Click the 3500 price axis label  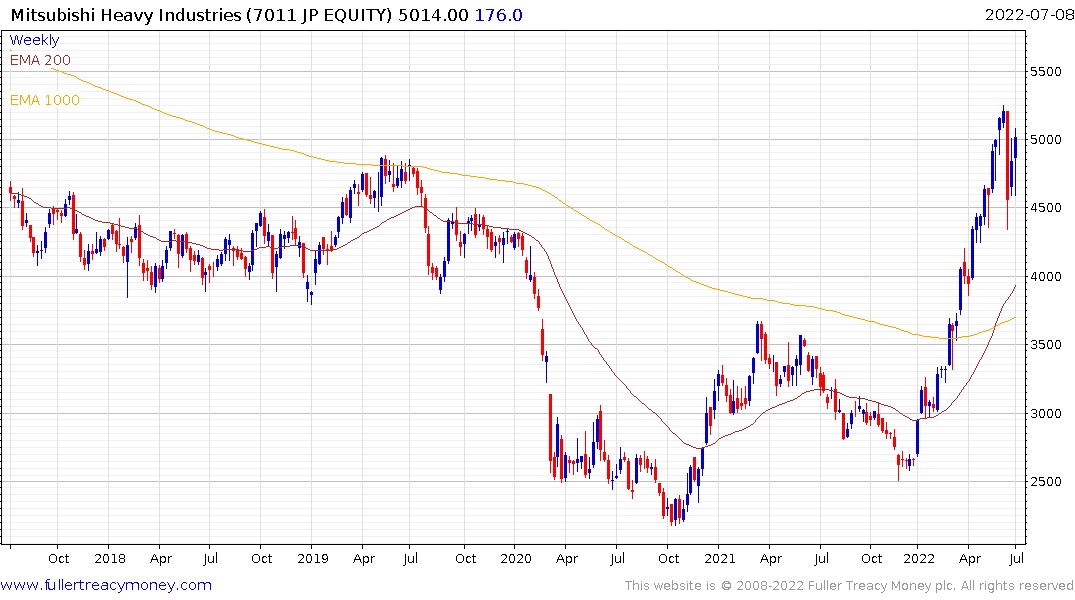(x=1046, y=344)
